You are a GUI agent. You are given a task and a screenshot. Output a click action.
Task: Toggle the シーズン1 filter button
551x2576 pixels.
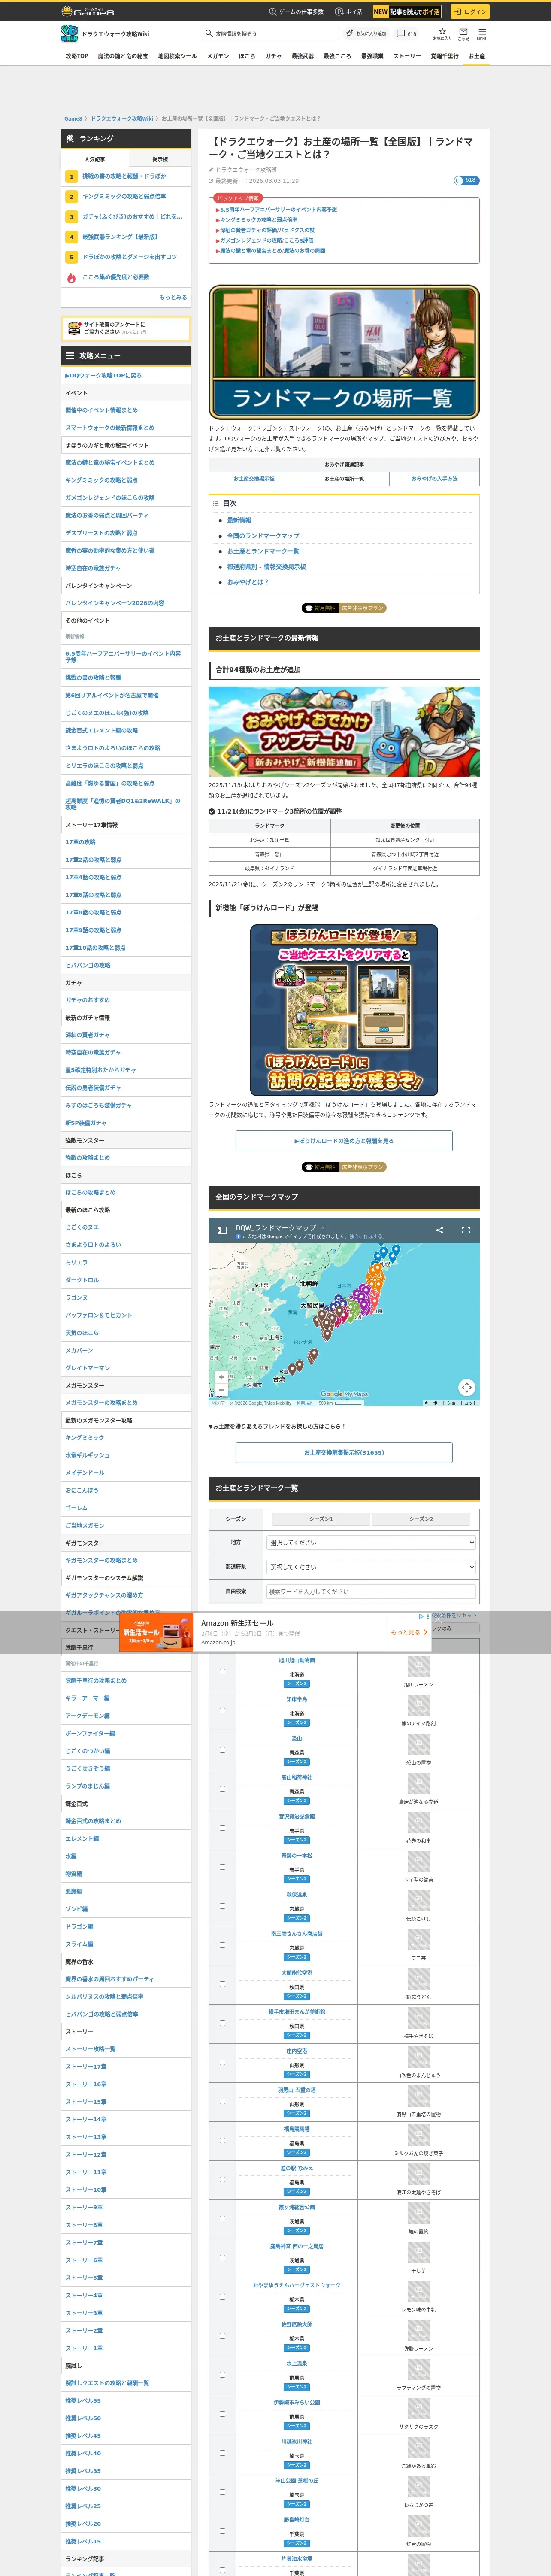click(x=320, y=1519)
